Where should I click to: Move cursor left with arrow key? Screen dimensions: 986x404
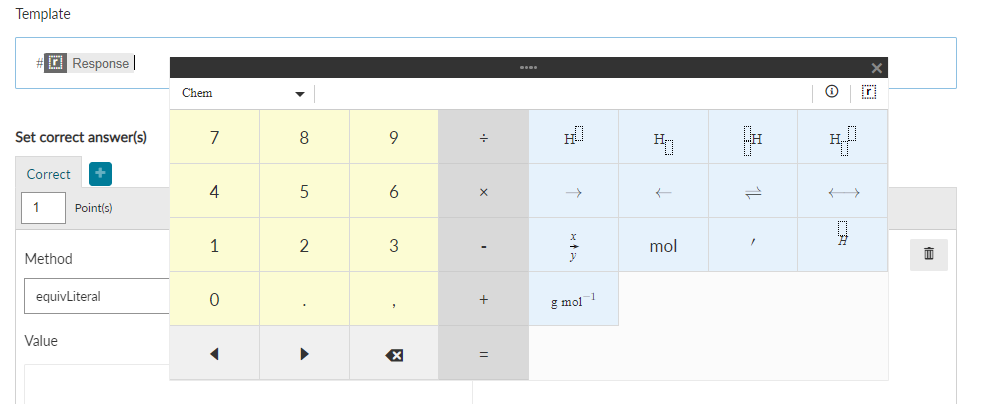coord(214,354)
